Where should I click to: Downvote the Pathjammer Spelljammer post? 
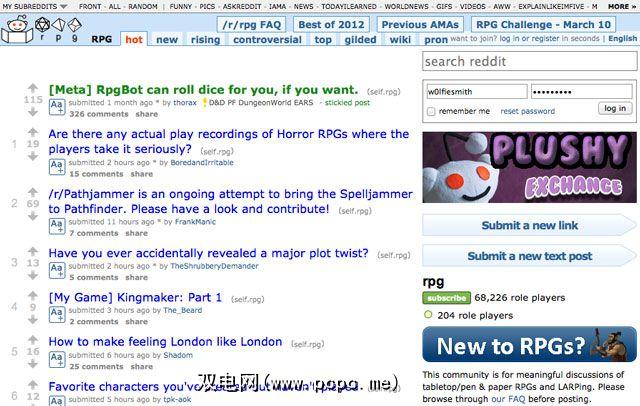pyautogui.click(x=33, y=217)
